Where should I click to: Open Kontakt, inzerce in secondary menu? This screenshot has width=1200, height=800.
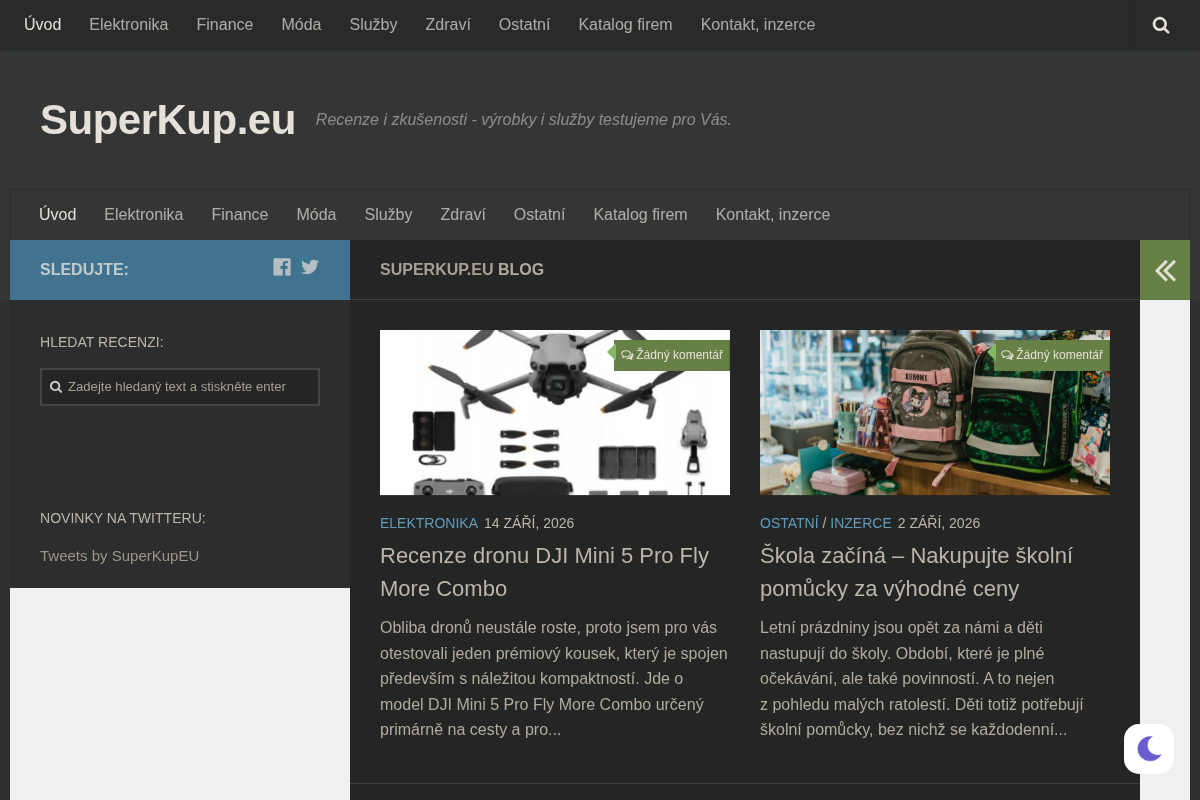pyautogui.click(x=773, y=215)
